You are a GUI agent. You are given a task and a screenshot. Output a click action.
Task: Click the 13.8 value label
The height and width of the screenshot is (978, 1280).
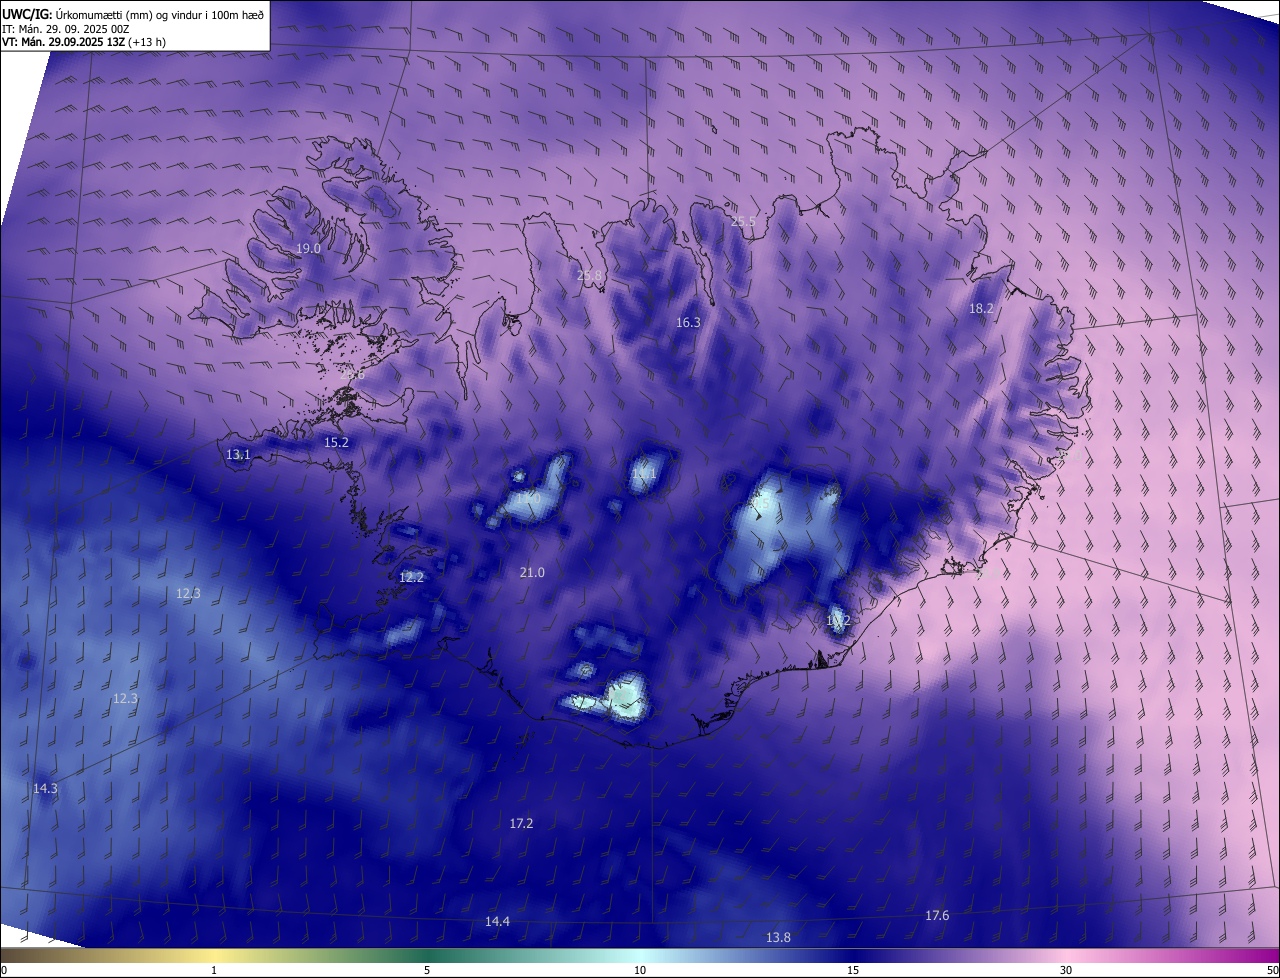coord(778,938)
